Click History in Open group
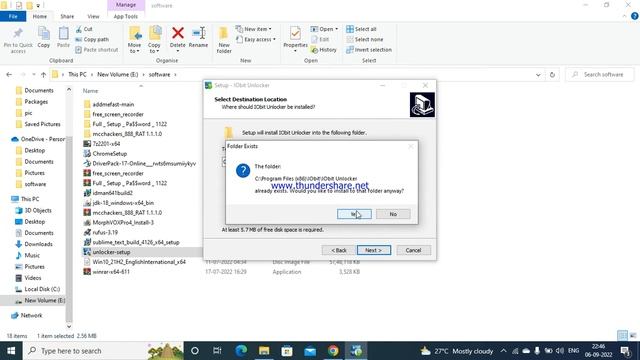640x360 pixels. (324, 50)
